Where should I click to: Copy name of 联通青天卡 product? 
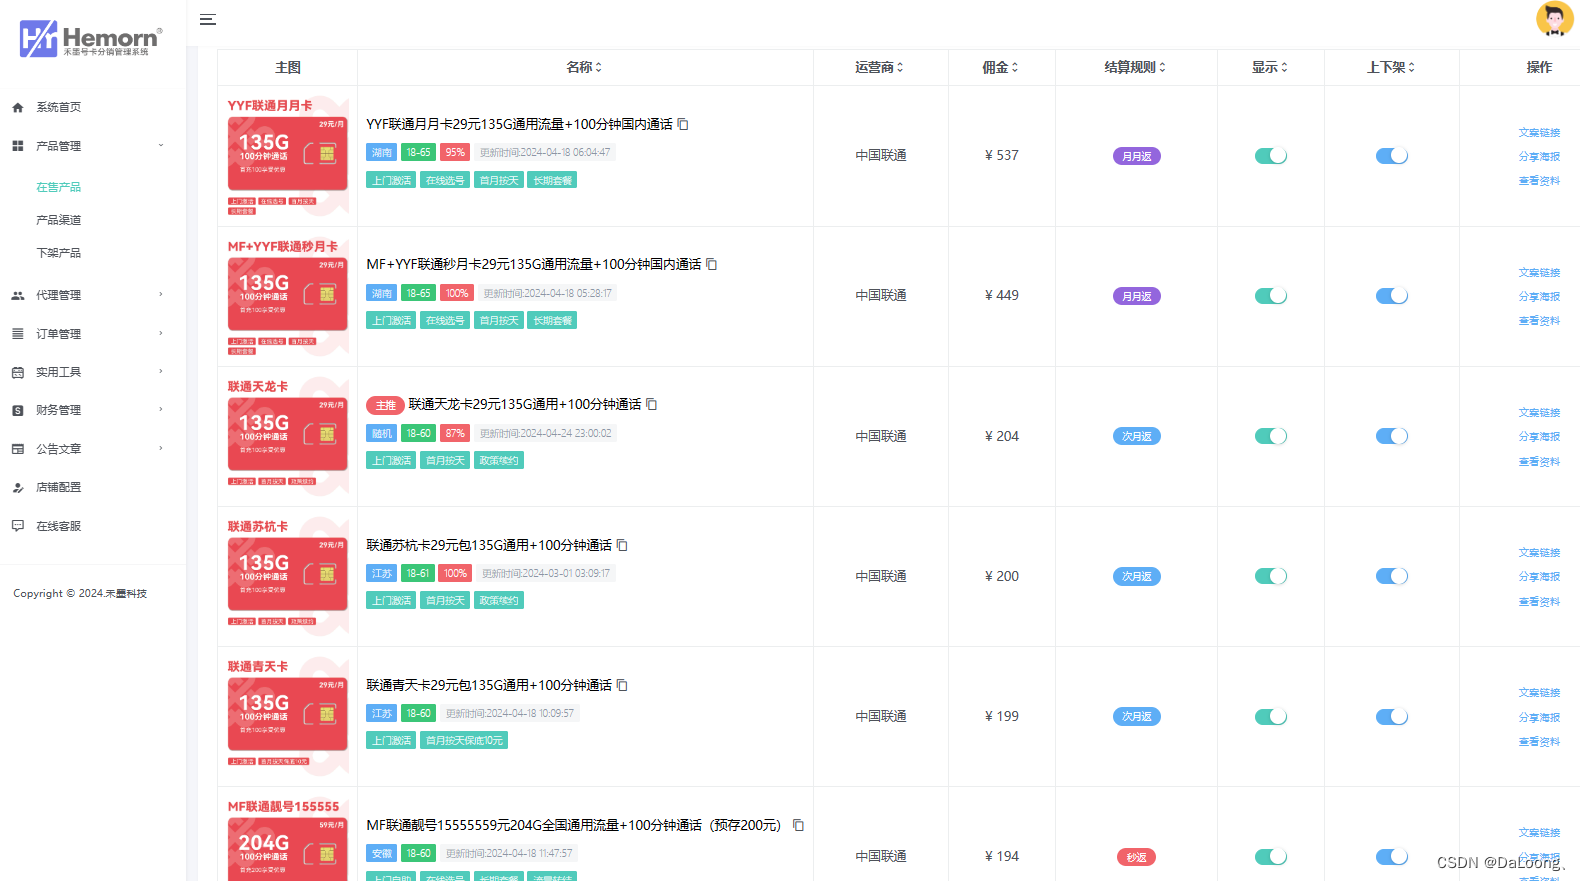pos(622,685)
